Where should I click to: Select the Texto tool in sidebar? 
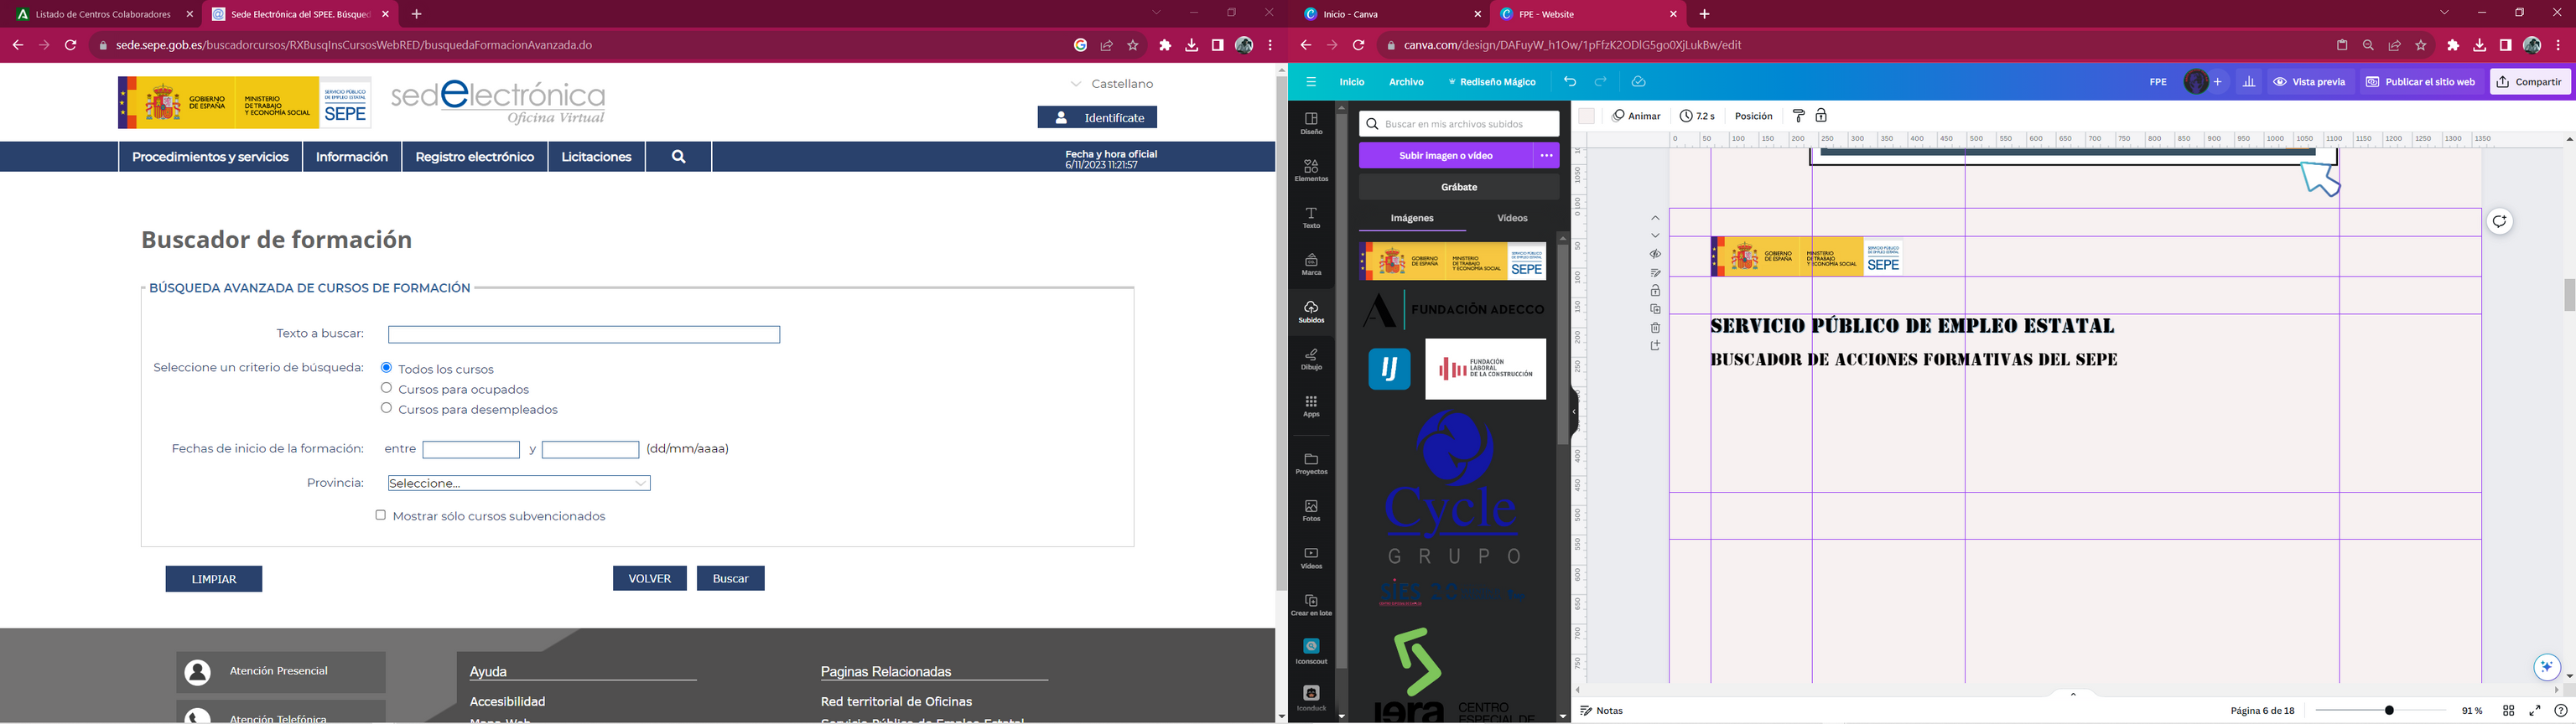click(x=1311, y=217)
